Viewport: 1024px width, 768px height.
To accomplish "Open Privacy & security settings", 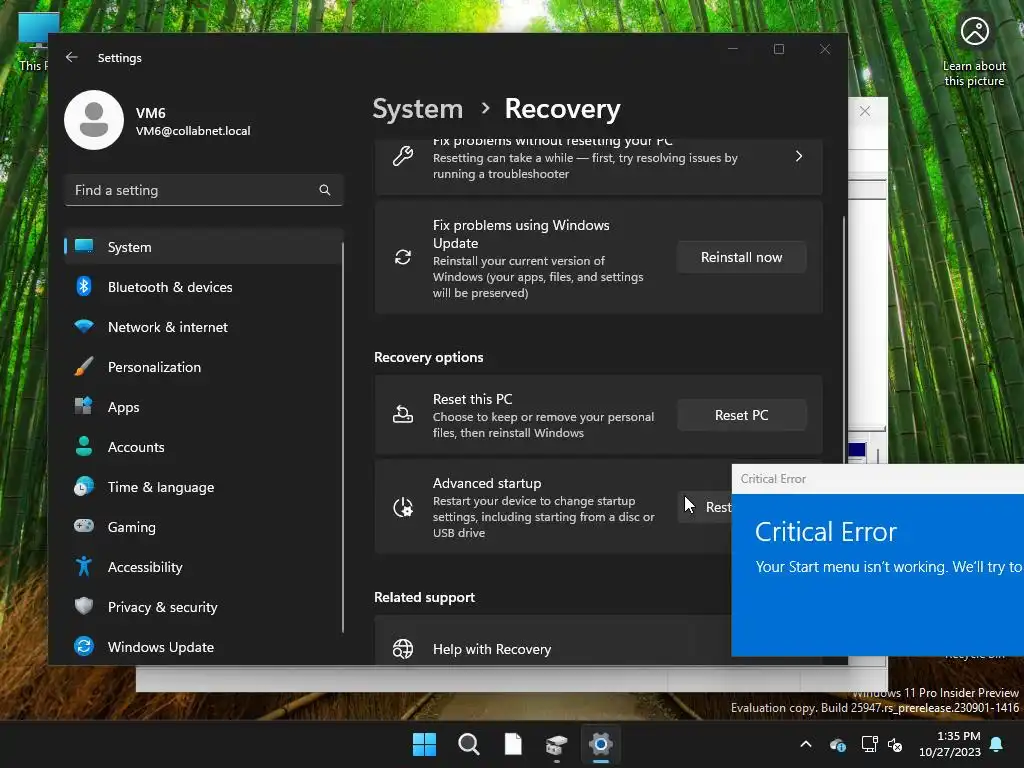I will pos(204,607).
